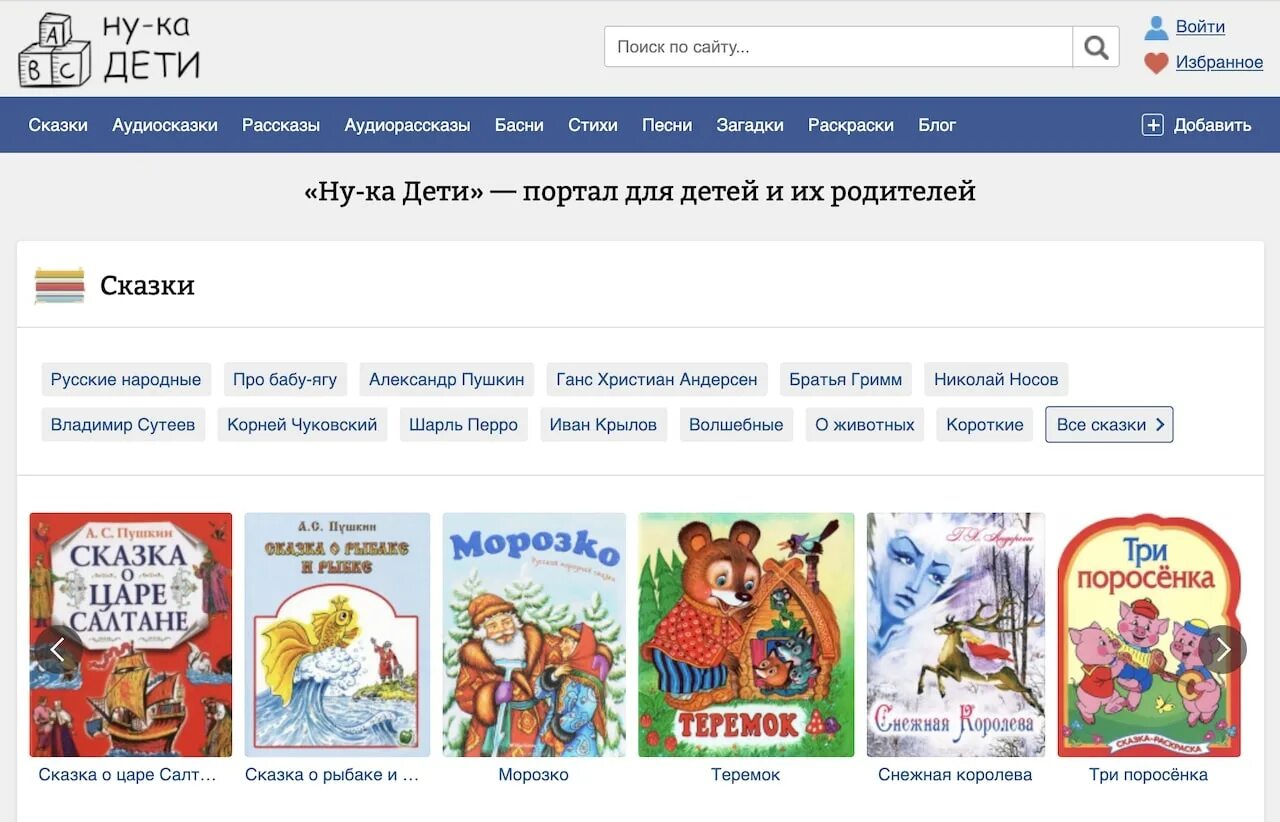Image resolution: width=1280 pixels, height=822 pixels.
Task: Go to Аудиорассказы in the navigation bar
Action: pos(407,125)
